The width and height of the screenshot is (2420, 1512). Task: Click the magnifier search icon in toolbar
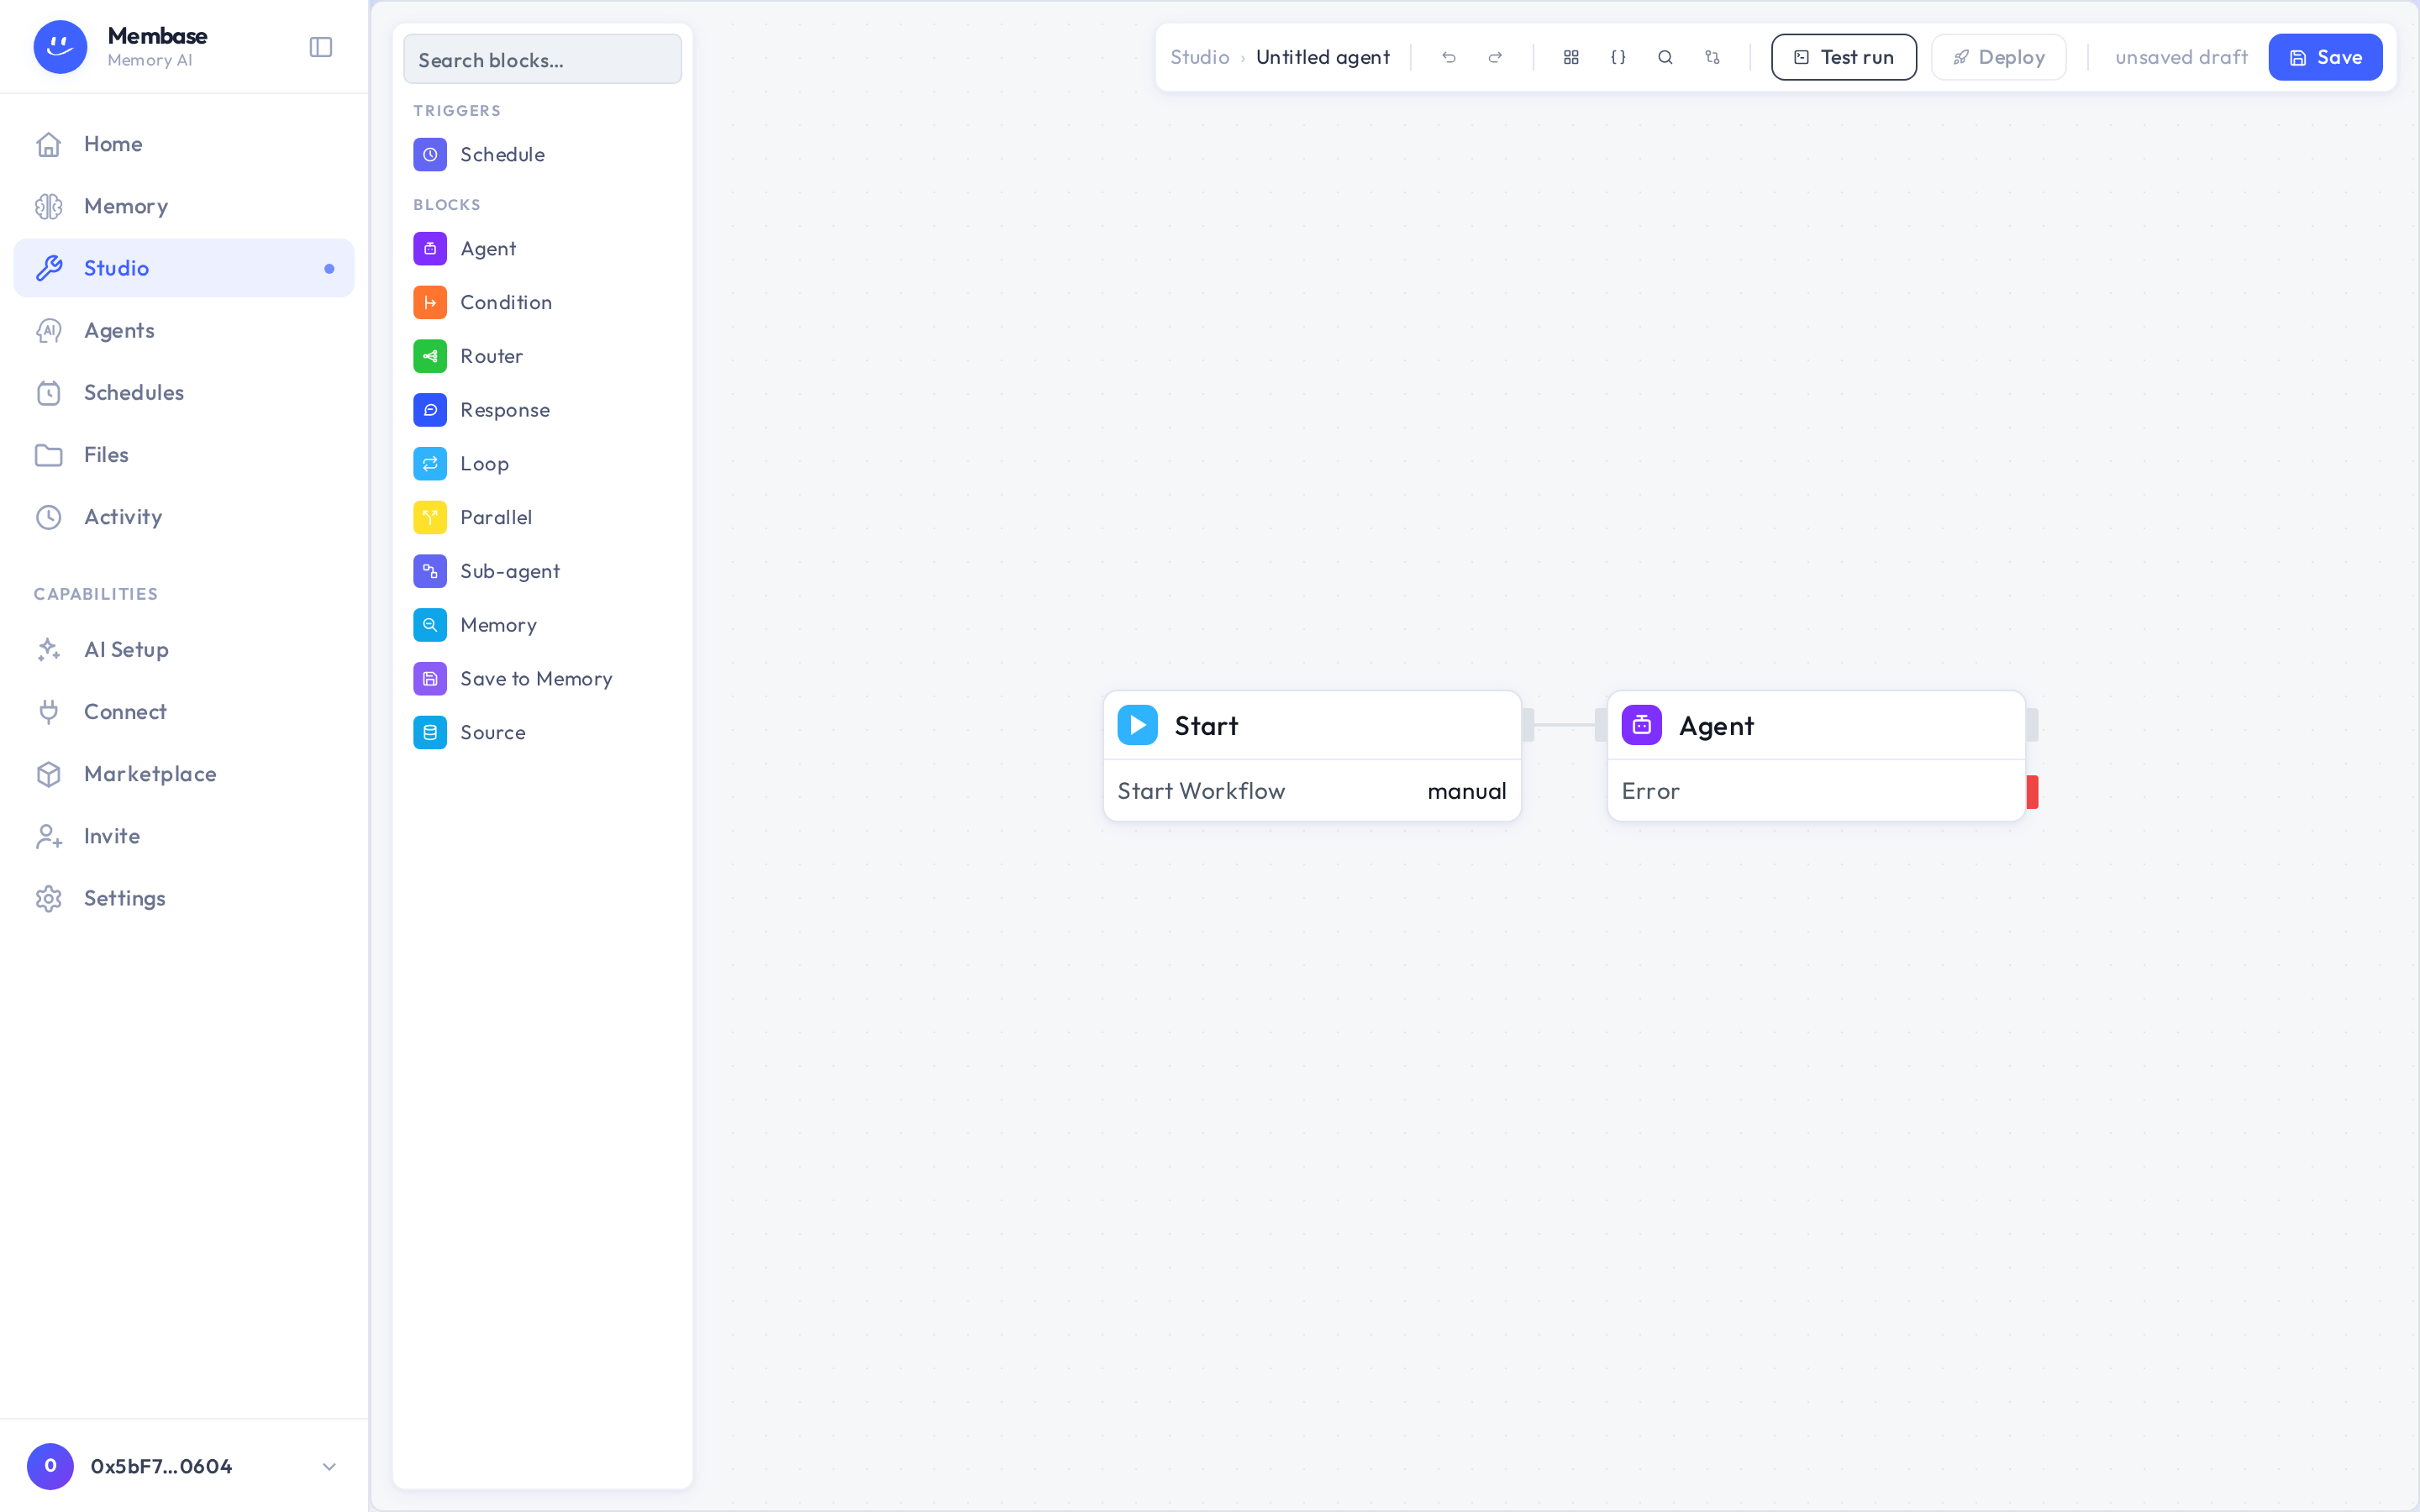[x=1665, y=57]
